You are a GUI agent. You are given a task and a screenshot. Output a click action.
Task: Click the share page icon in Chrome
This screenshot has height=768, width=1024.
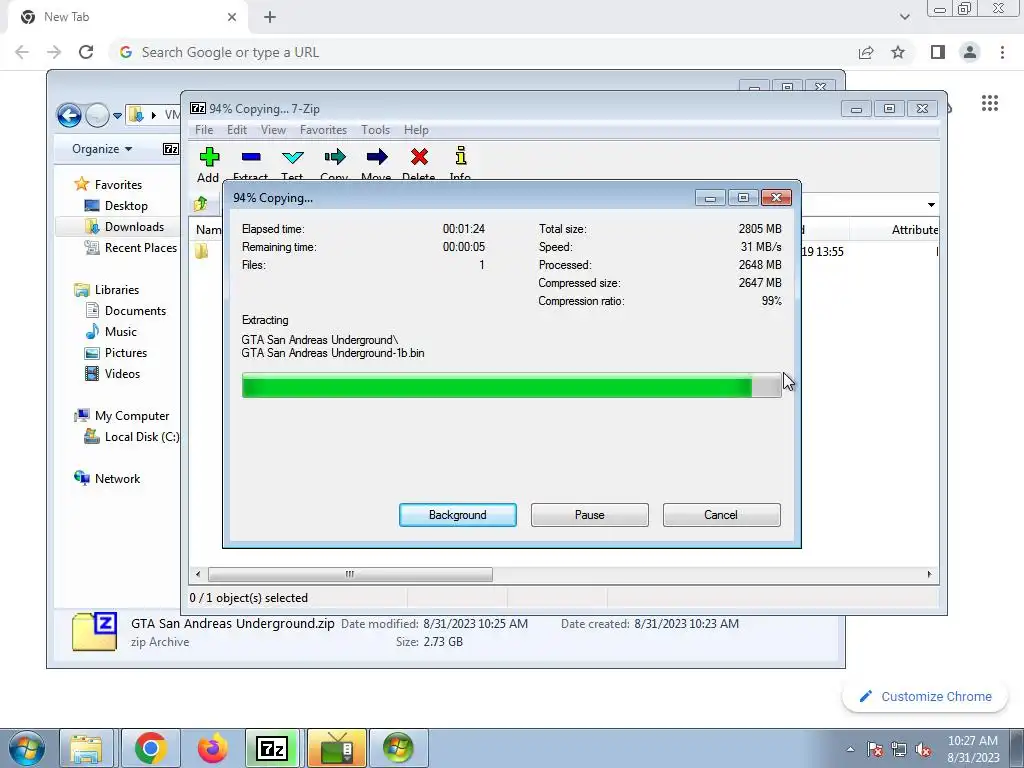point(866,52)
